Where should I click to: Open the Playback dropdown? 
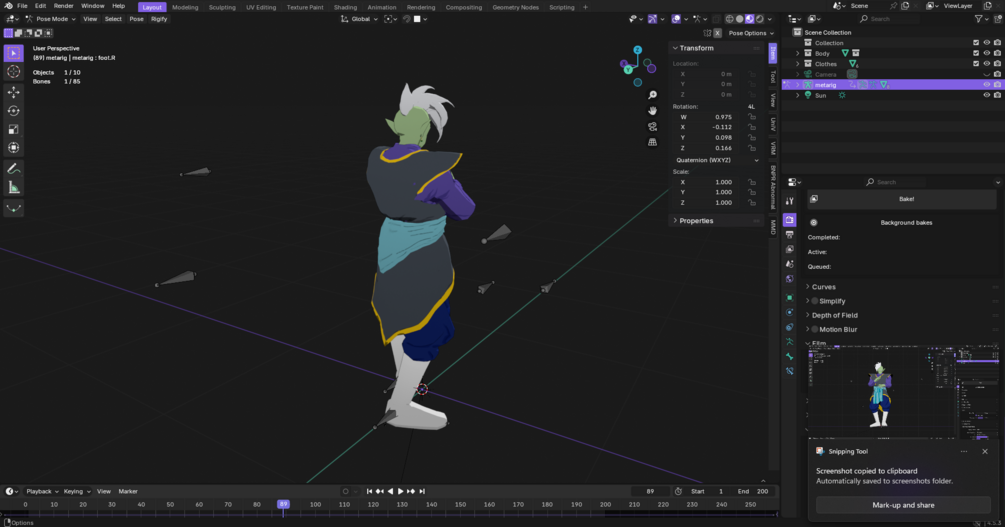click(42, 491)
